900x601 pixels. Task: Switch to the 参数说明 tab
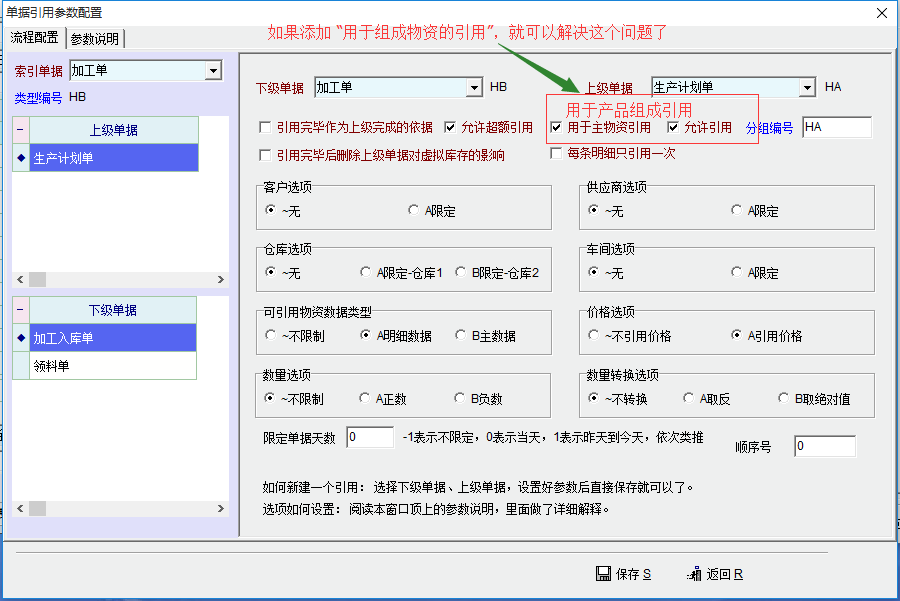click(x=95, y=39)
